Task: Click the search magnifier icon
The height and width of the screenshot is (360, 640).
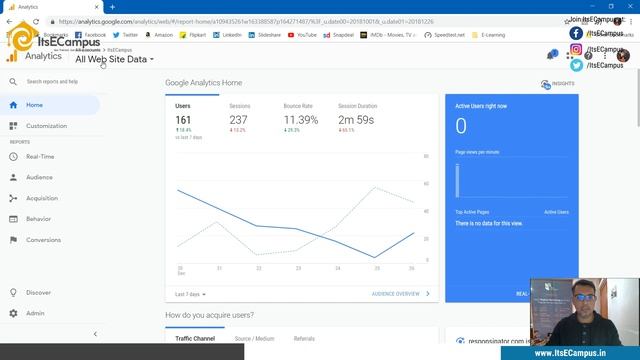Action: (x=13, y=82)
